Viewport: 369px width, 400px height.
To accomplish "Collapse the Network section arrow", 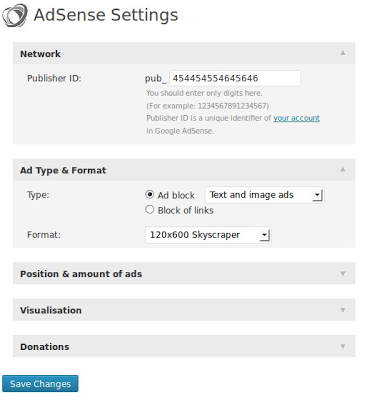I will click(x=343, y=53).
